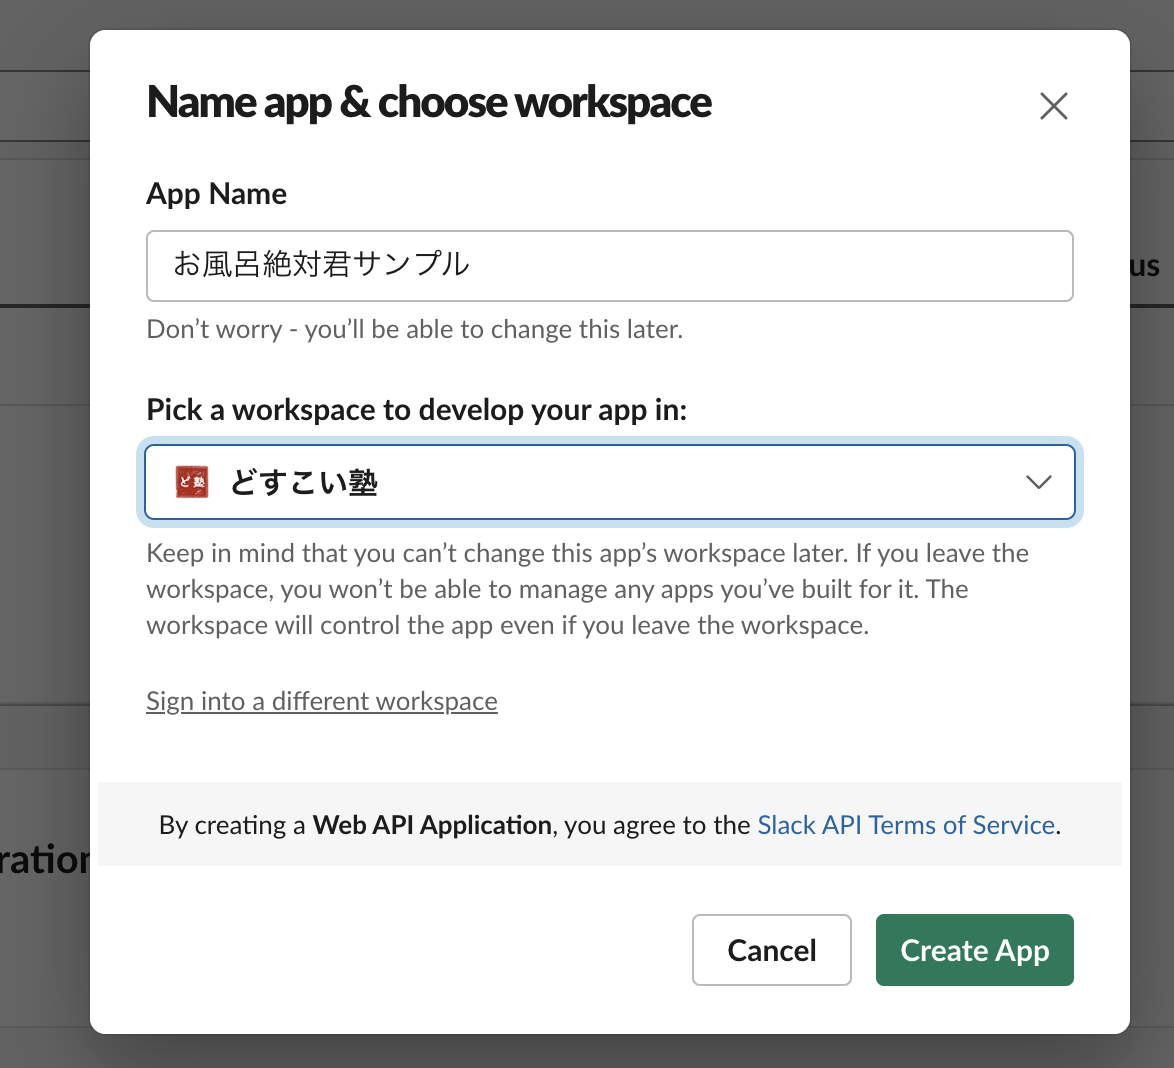This screenshot has height=1068, width=1174.
Task: Click the Create App button
Action: pos(974,950)
